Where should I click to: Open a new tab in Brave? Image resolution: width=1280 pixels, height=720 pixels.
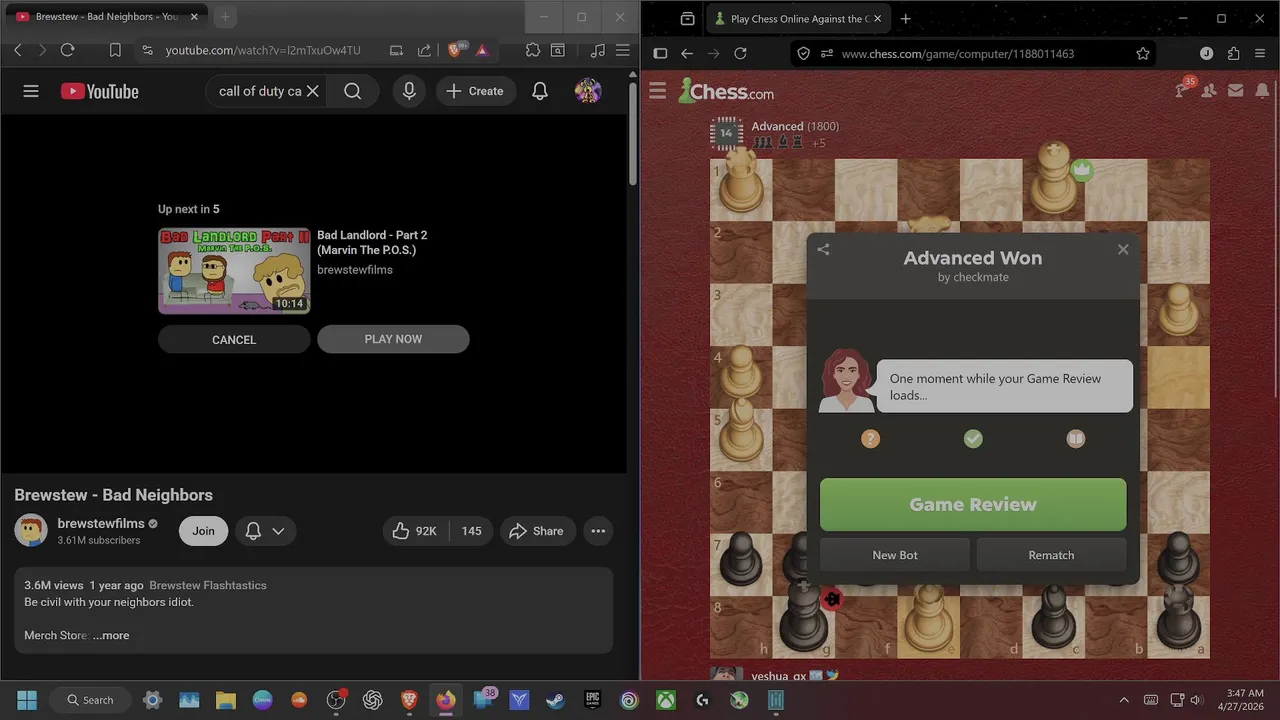click(225, 17)
